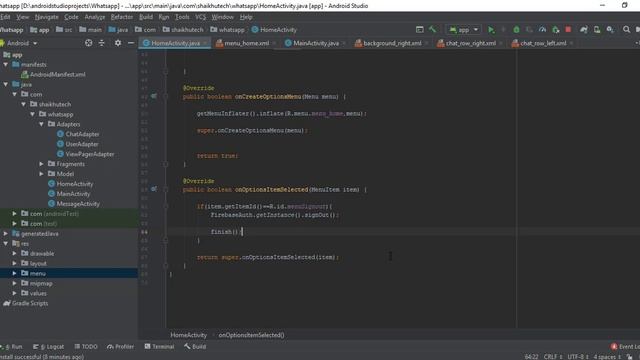This screenshot has width=640, height=360.
Task: Click the CRLF line separator status entry
Action: point(553,357)
